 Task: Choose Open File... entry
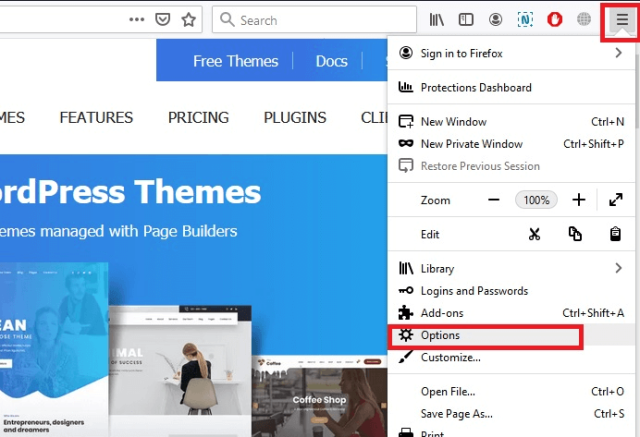tap(511, 392)
